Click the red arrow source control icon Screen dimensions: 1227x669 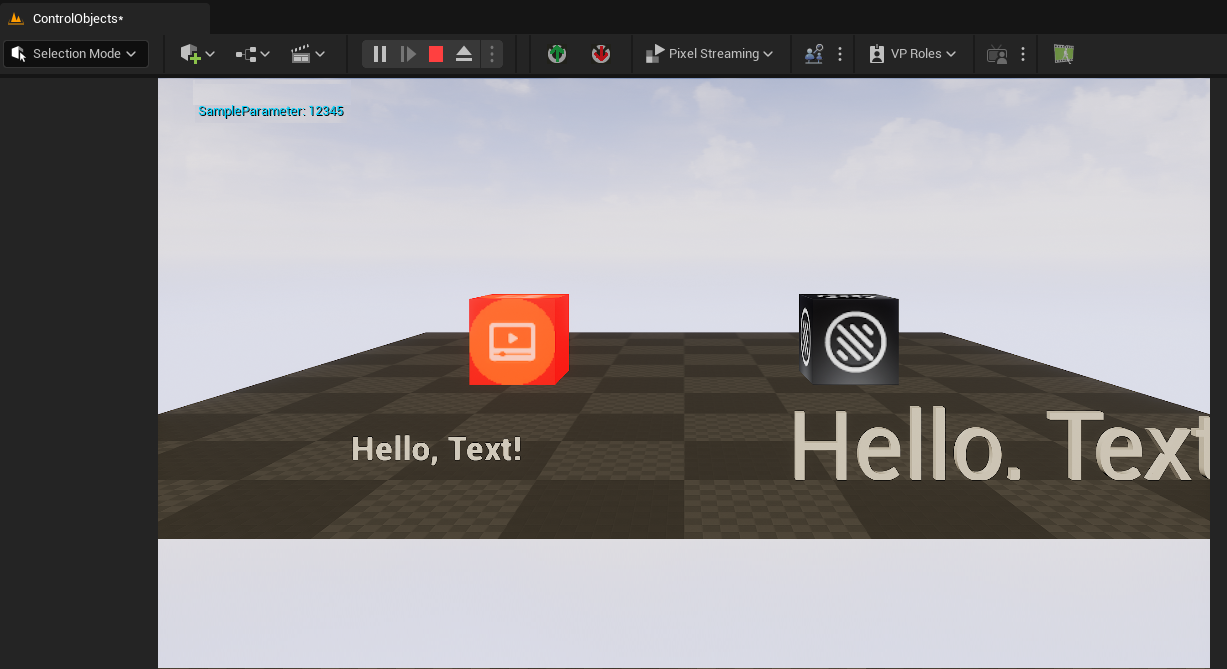coord(601,54)
